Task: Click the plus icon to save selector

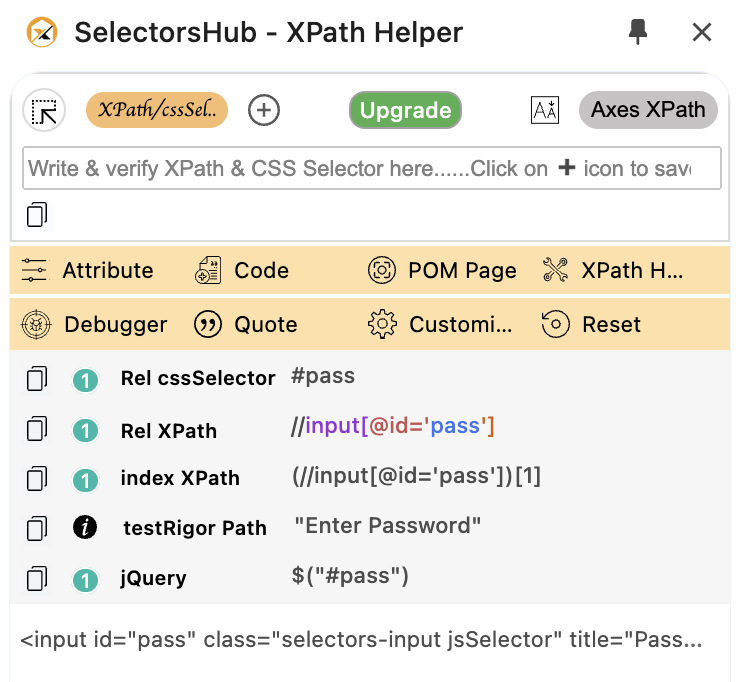Action: coord(264,110)
